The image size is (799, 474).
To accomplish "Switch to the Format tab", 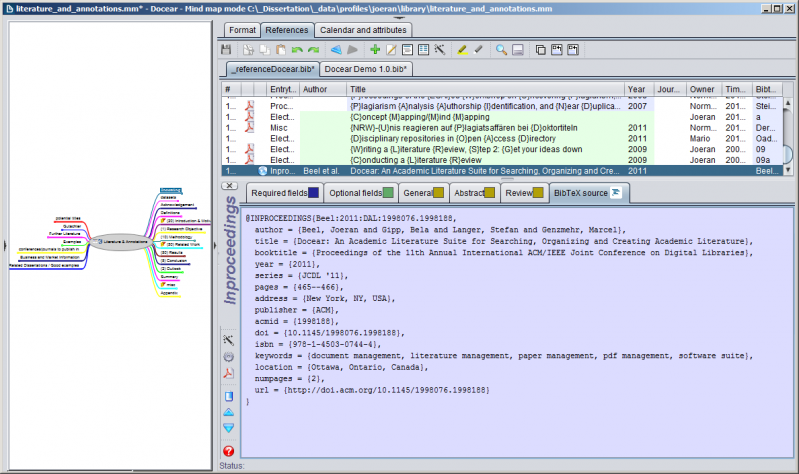I will [x=242, y=30].
